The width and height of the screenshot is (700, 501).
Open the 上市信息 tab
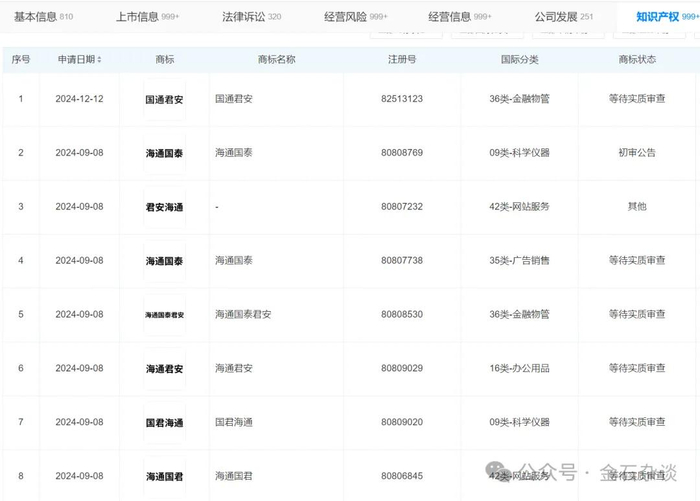[147, 17]
